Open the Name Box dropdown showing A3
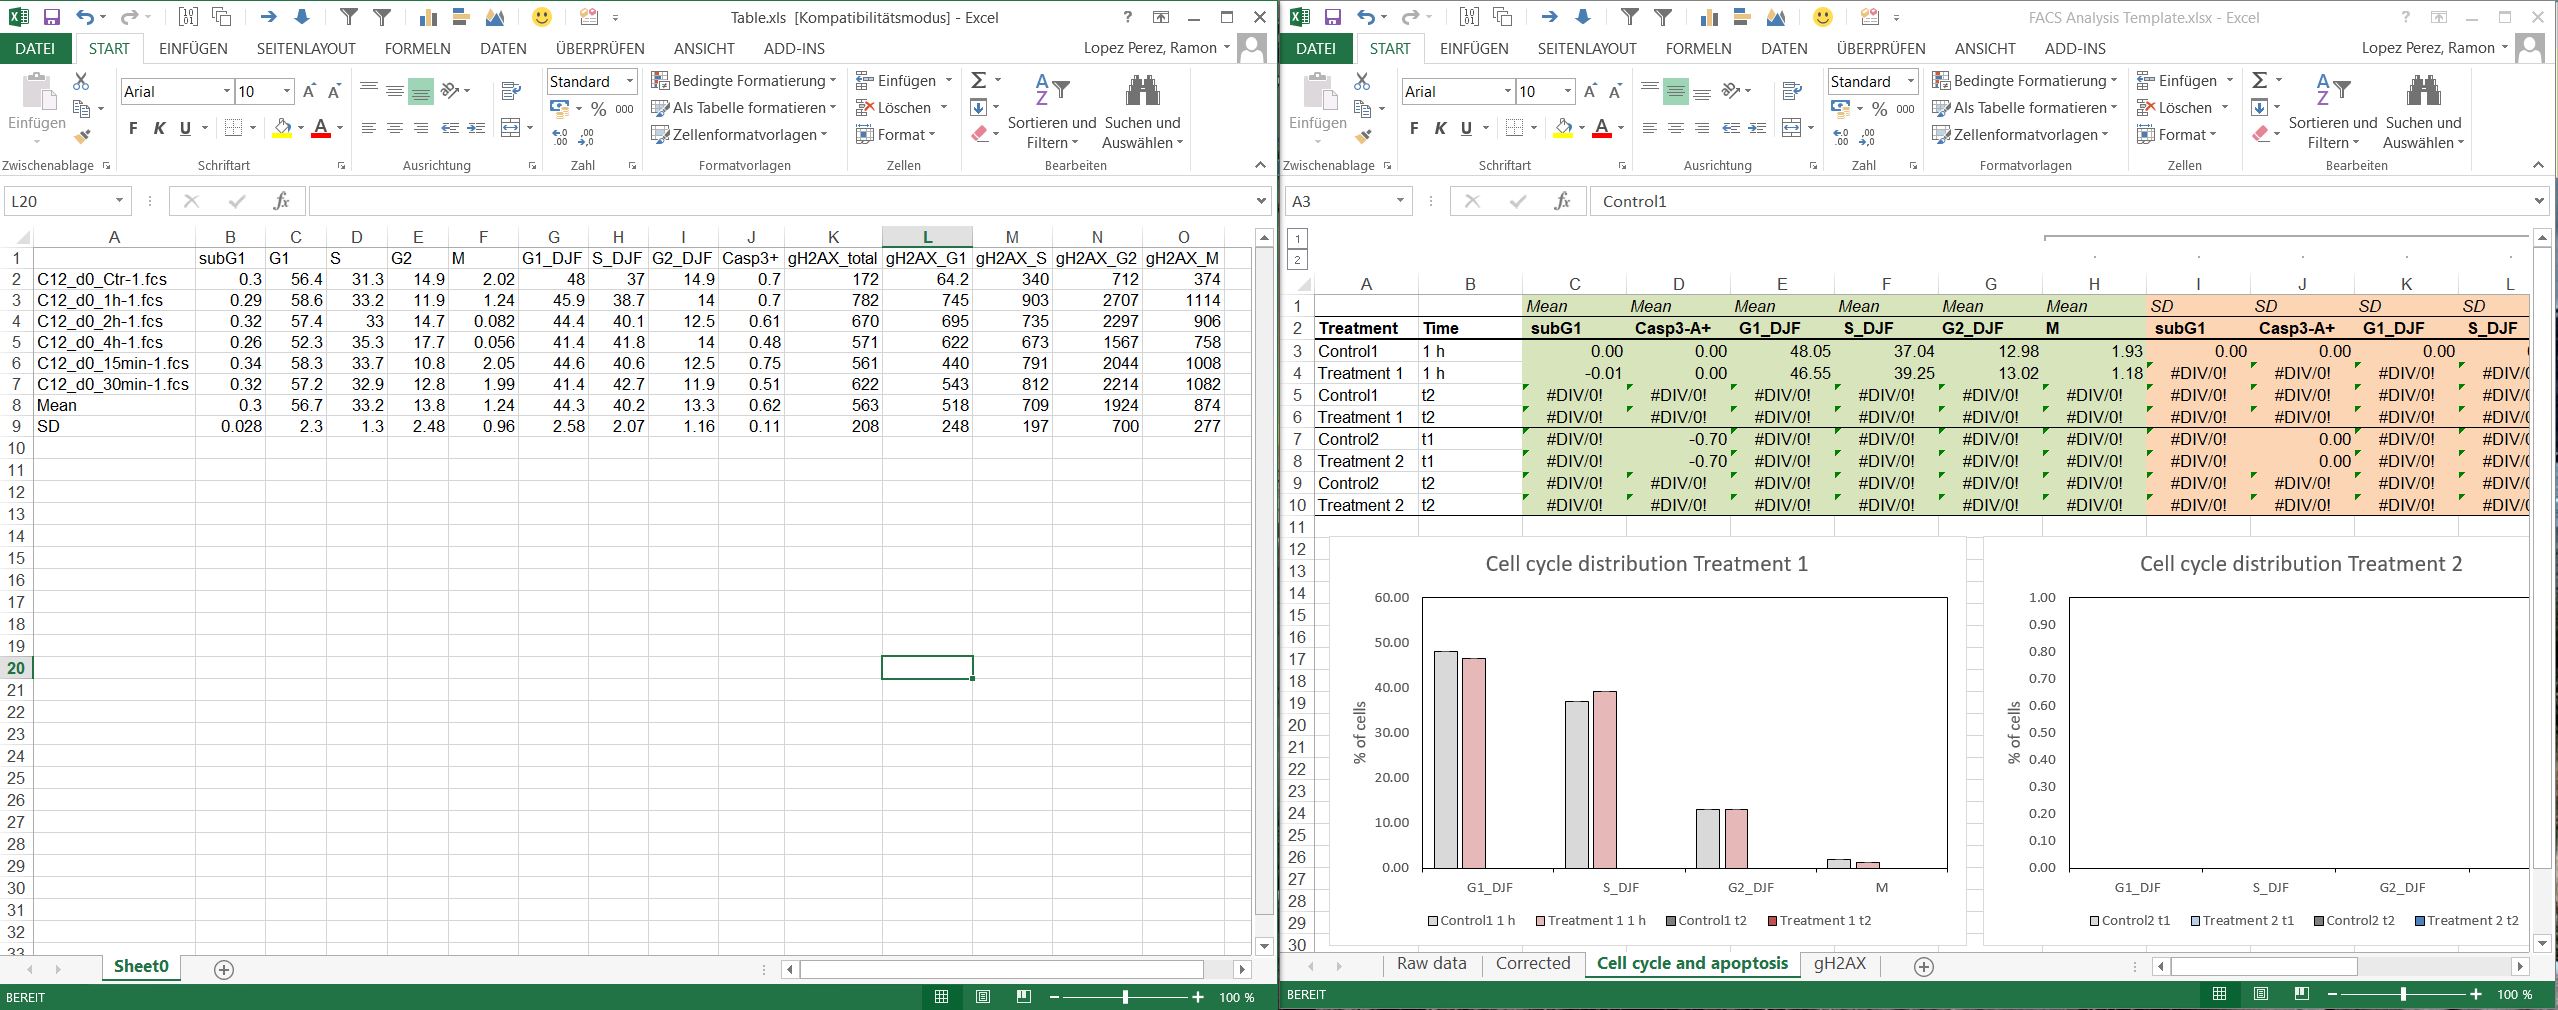Image resolution: width=2558 pixels, height=1010 pixels. [x=1399, y=201]
